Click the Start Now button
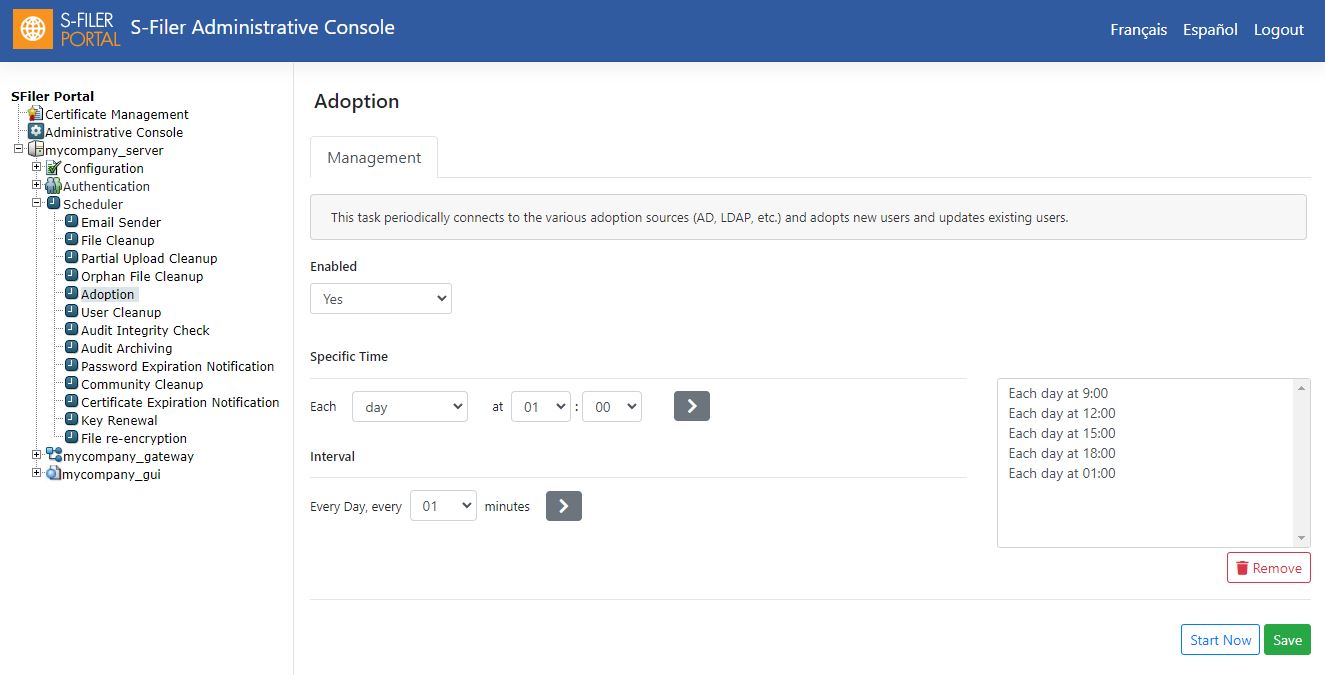The image size is (1325, 675). (x=1220, y=640)
